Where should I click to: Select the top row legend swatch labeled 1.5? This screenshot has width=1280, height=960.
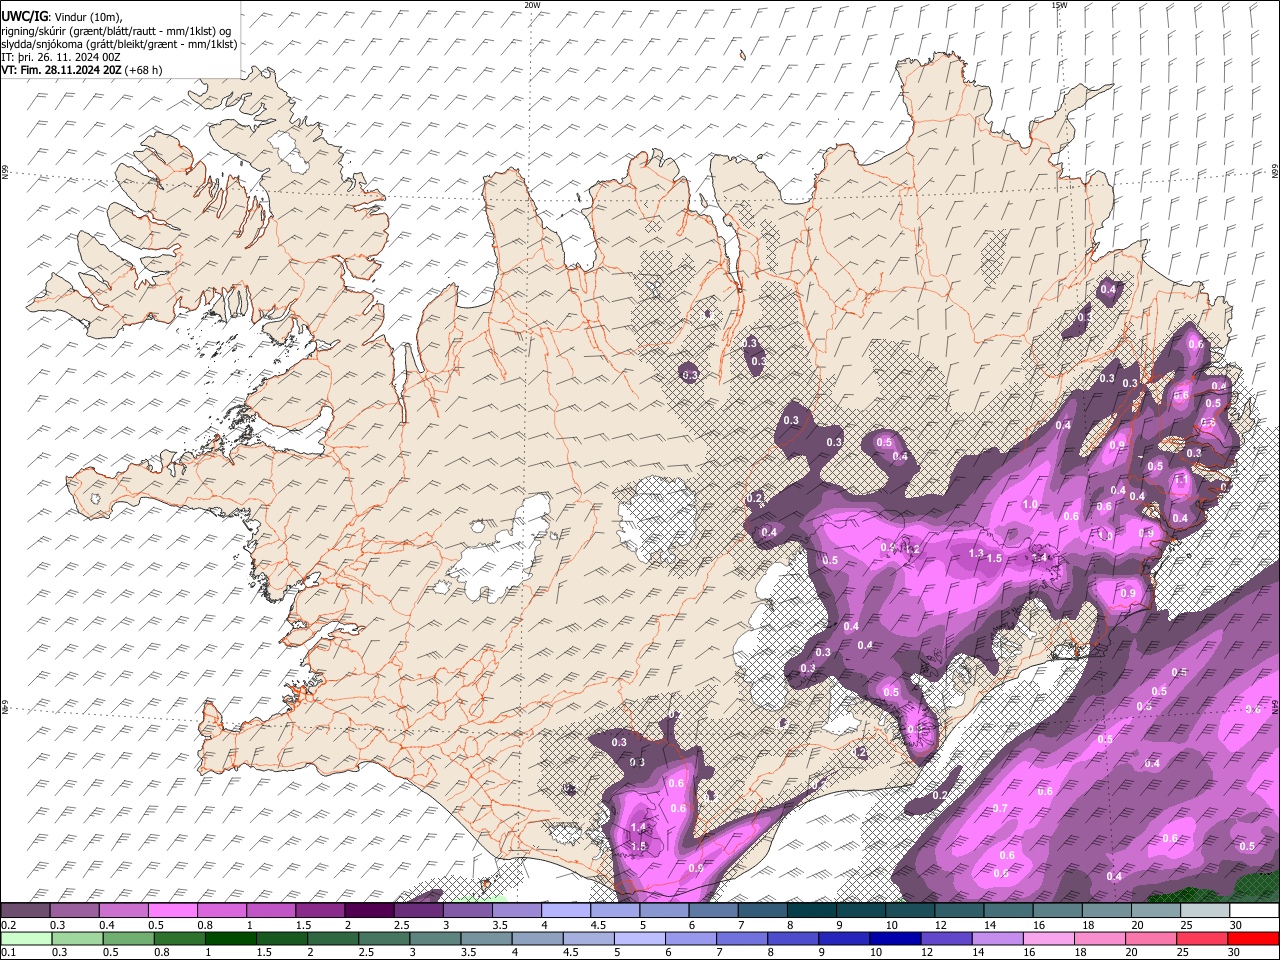point(320,910)
